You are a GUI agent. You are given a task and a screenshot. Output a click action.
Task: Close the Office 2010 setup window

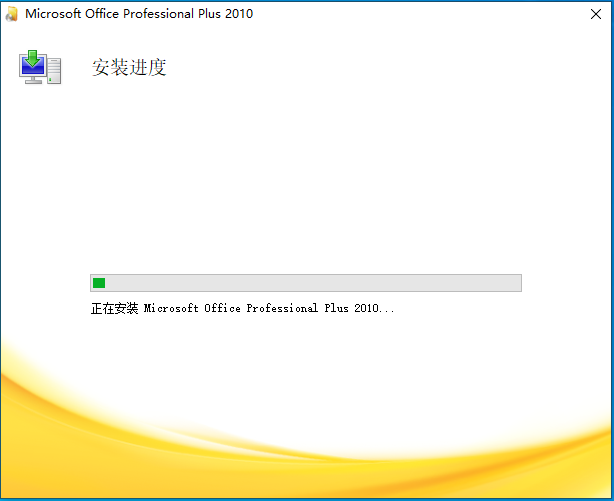(596, 14)
